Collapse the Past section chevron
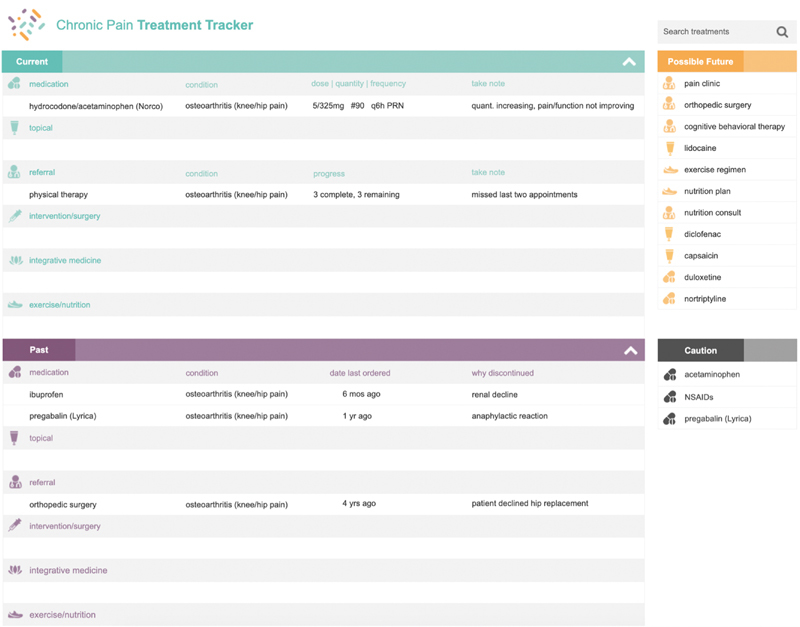The image size is (800, 627). 630,351
